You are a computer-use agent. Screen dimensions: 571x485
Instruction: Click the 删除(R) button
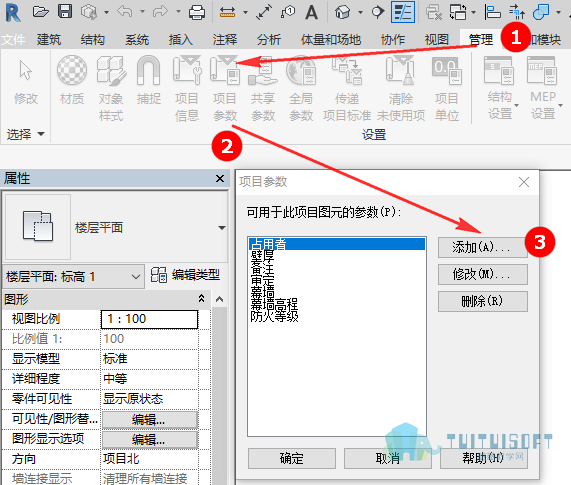tap(483, 301)
